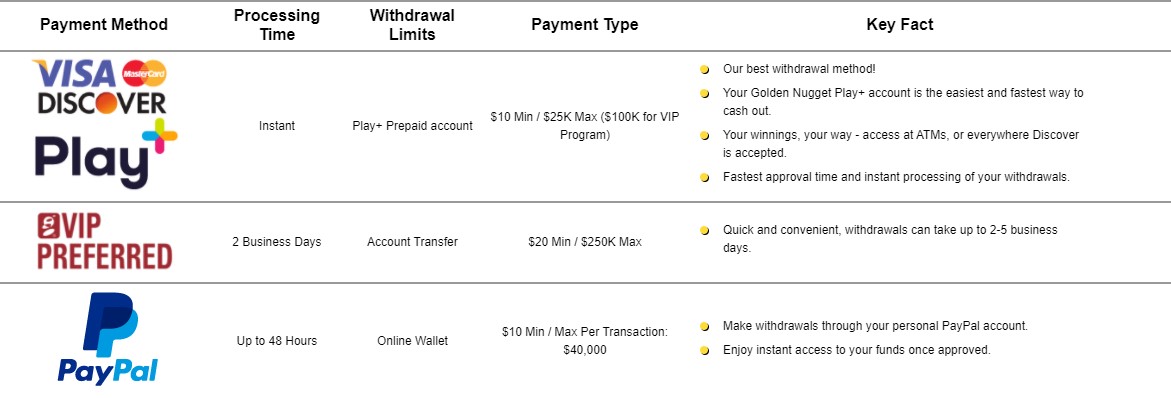Screen dimensions: 1171x398
Task: Click the MasterCard logo
Action: pyautogui.click(x=144, y=73)
